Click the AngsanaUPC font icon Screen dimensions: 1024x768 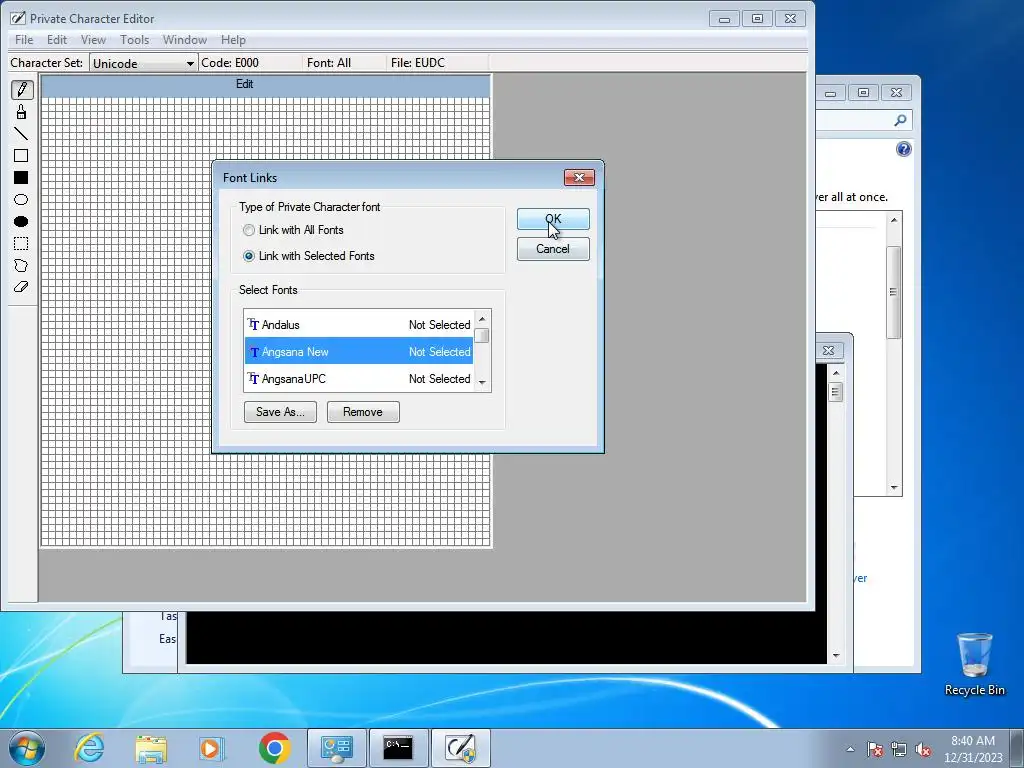(253, 379)
